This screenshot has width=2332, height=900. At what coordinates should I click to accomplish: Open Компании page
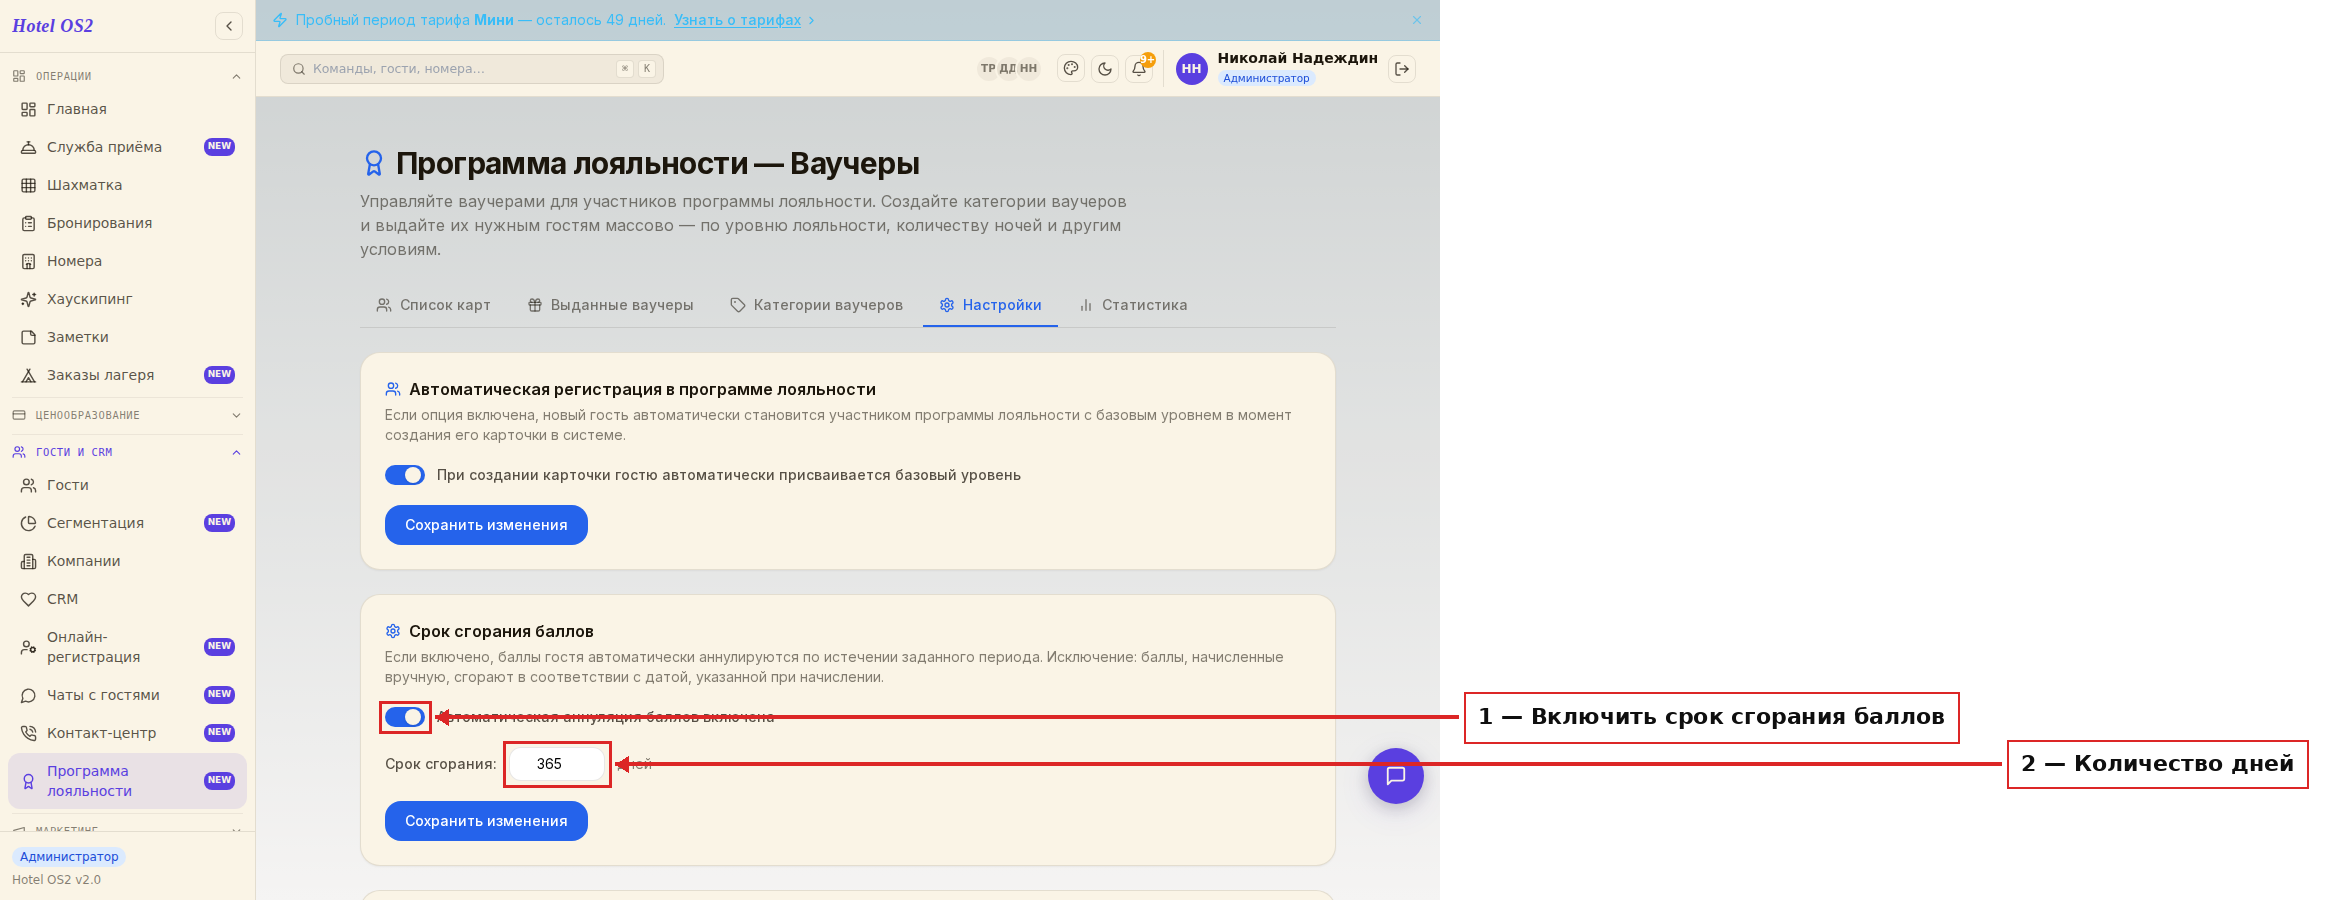127,561
